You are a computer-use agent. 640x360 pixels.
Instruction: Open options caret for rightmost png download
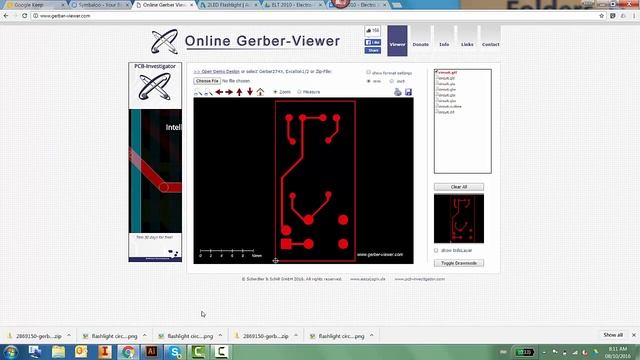point(372,336)
